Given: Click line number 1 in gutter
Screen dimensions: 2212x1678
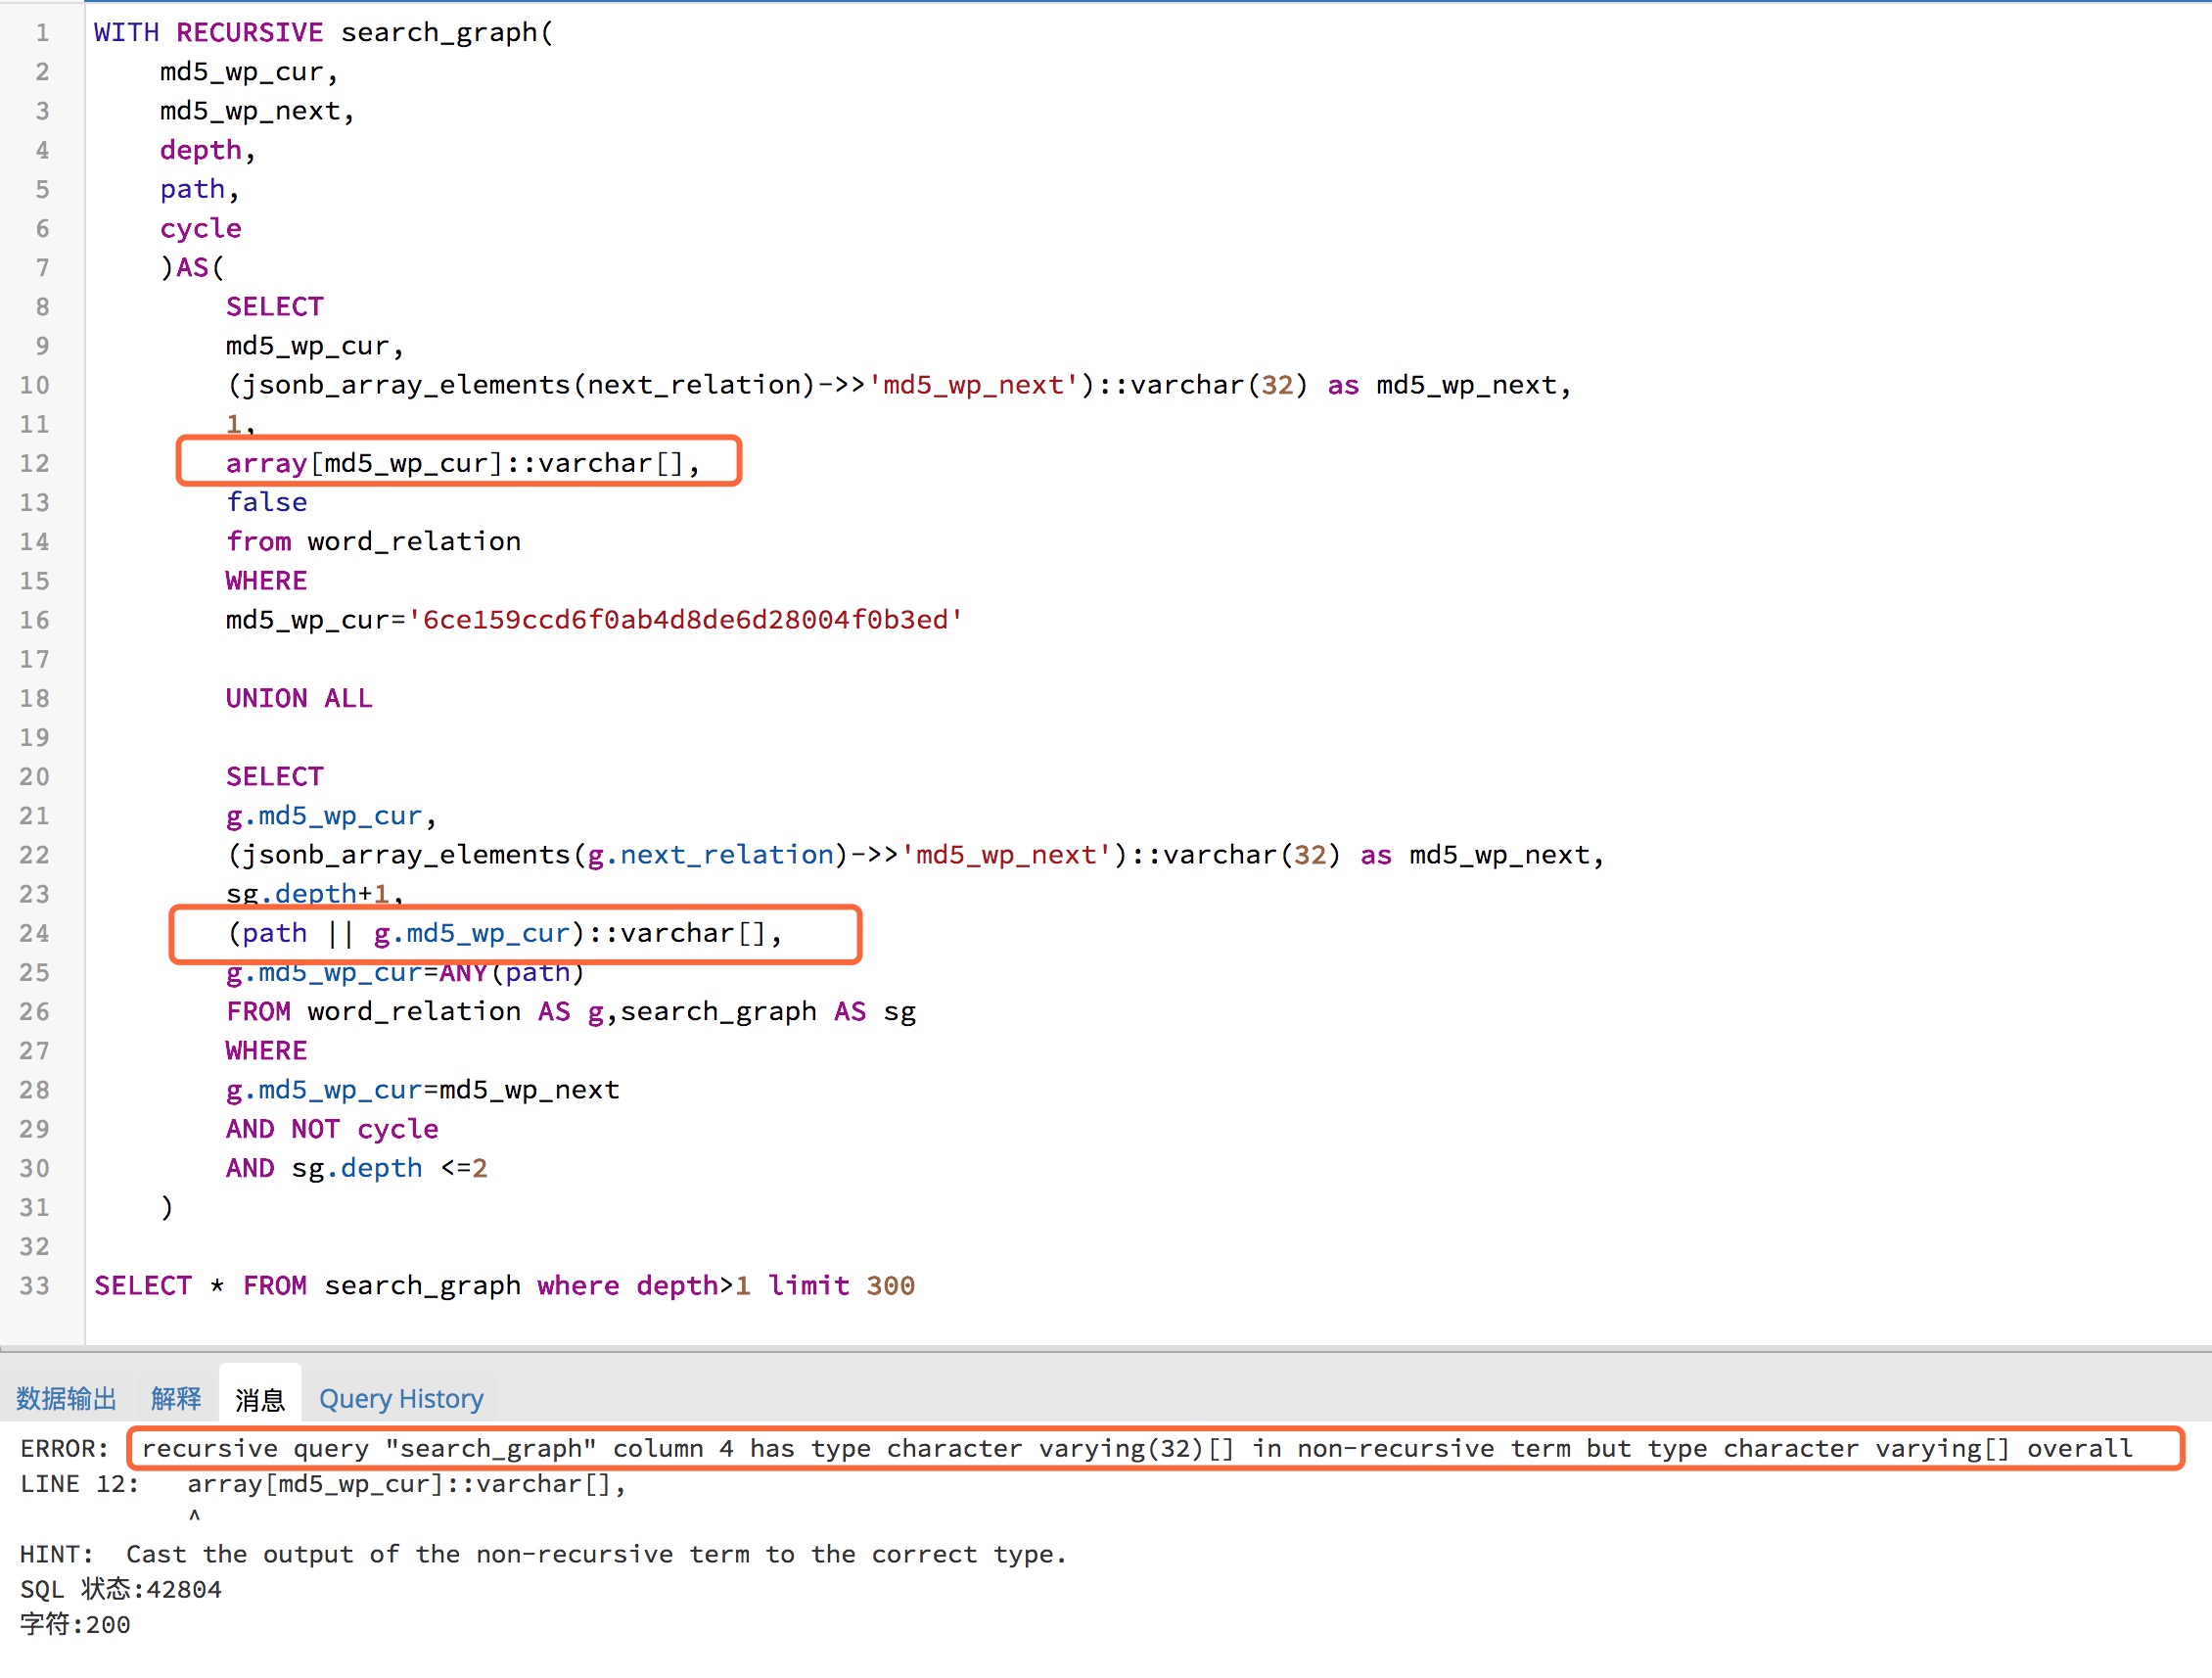Looking at the screenshot, I should (x=42, y=32).
